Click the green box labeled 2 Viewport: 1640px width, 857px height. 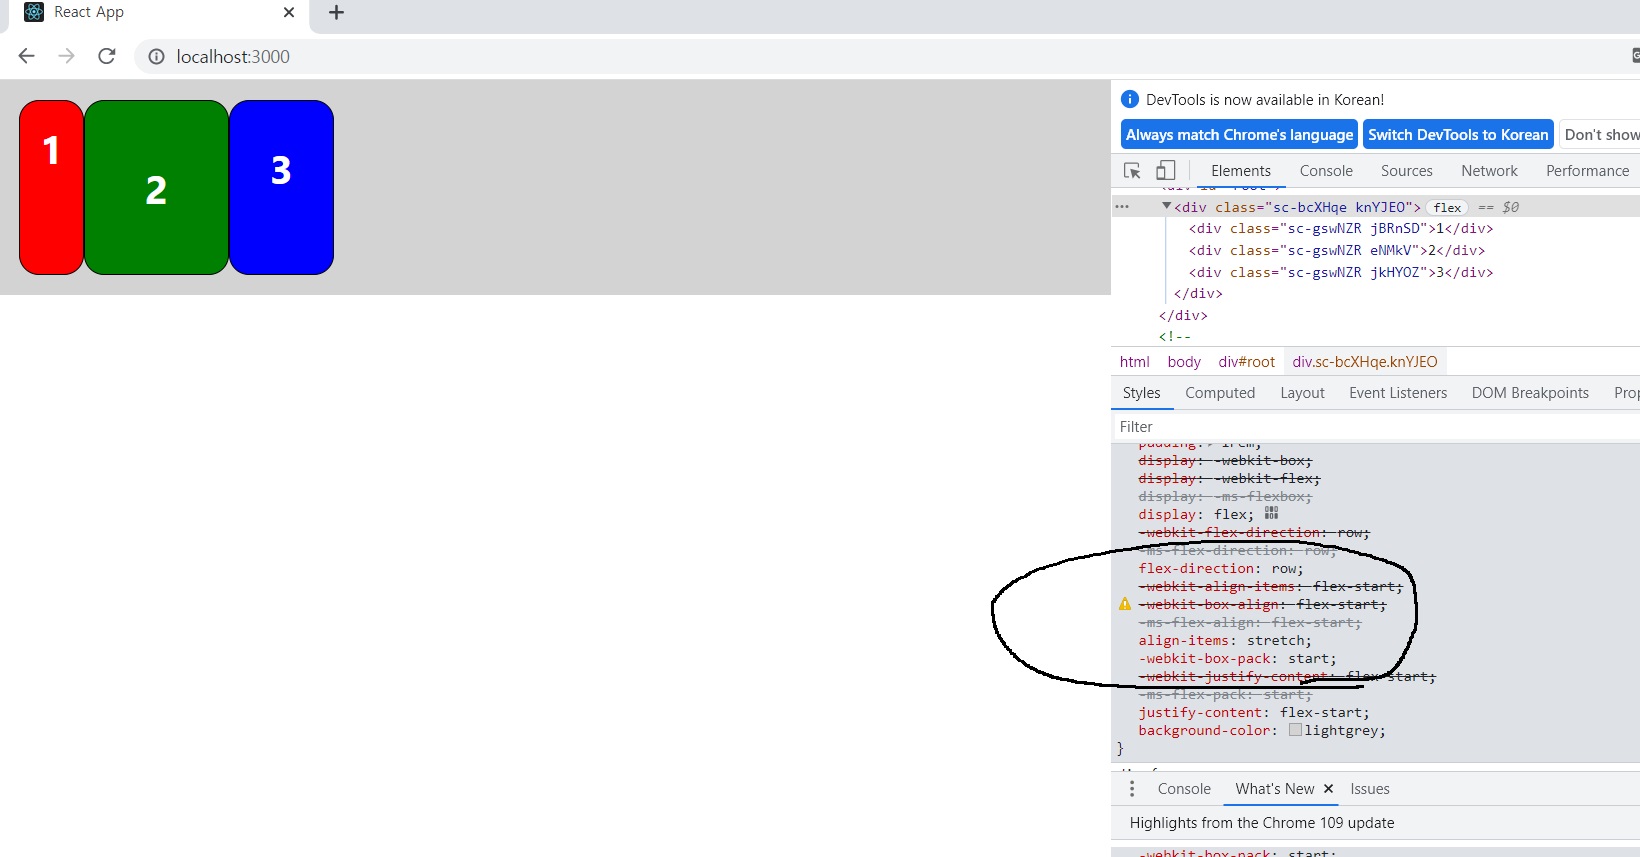pos(156,187)
